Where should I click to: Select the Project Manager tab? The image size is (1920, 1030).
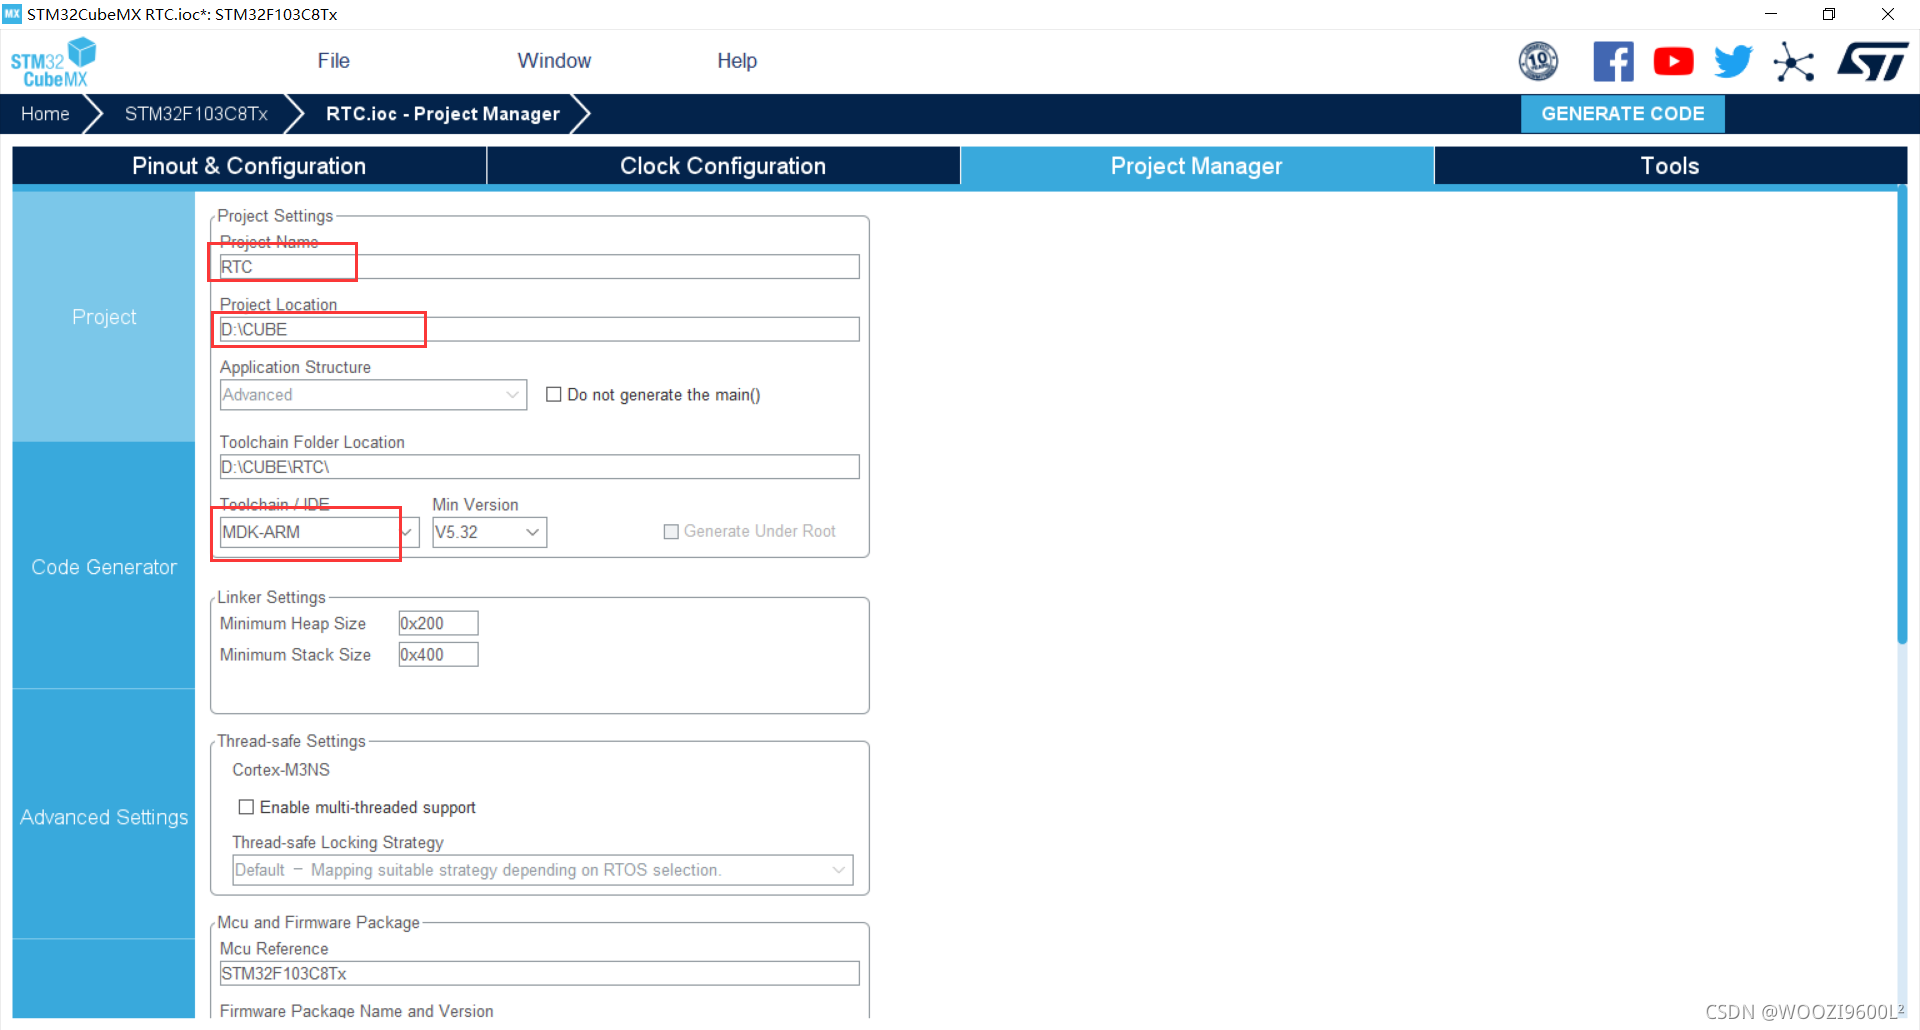coord(1196,166)
